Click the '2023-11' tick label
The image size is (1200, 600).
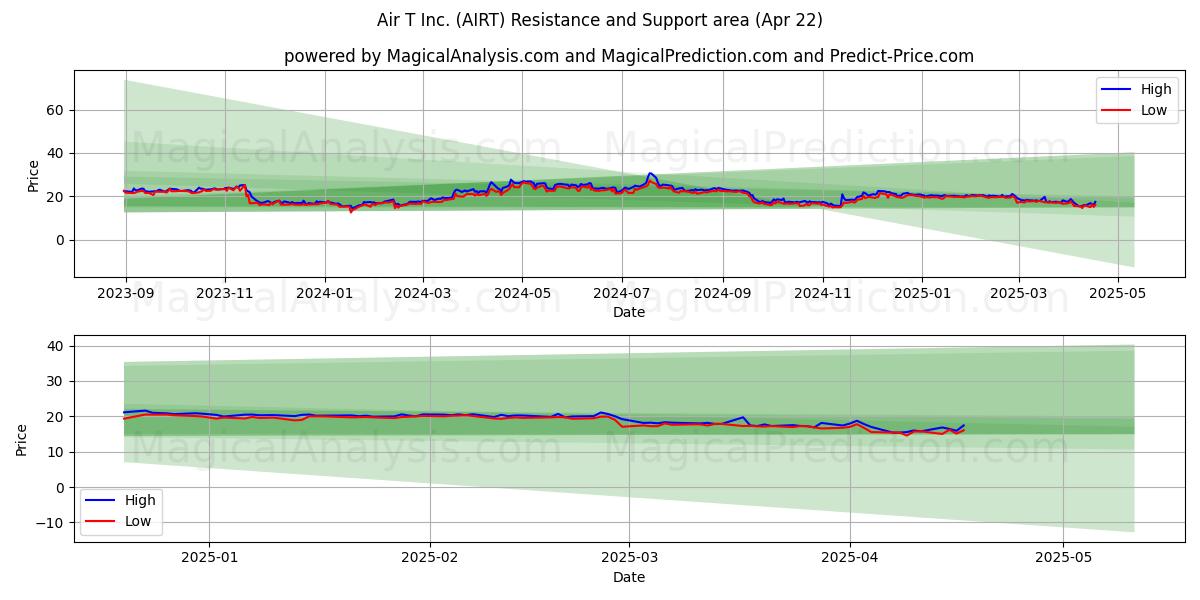tap(225, 293)
